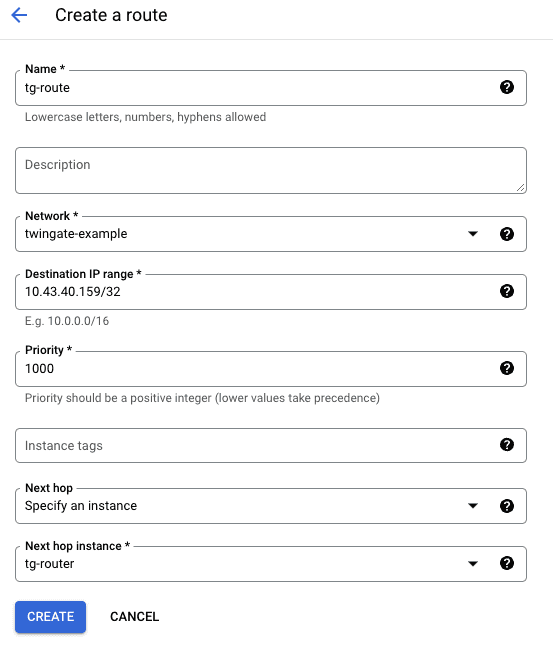
Task: Go back using the blue arrow
Action: point(19,15)
